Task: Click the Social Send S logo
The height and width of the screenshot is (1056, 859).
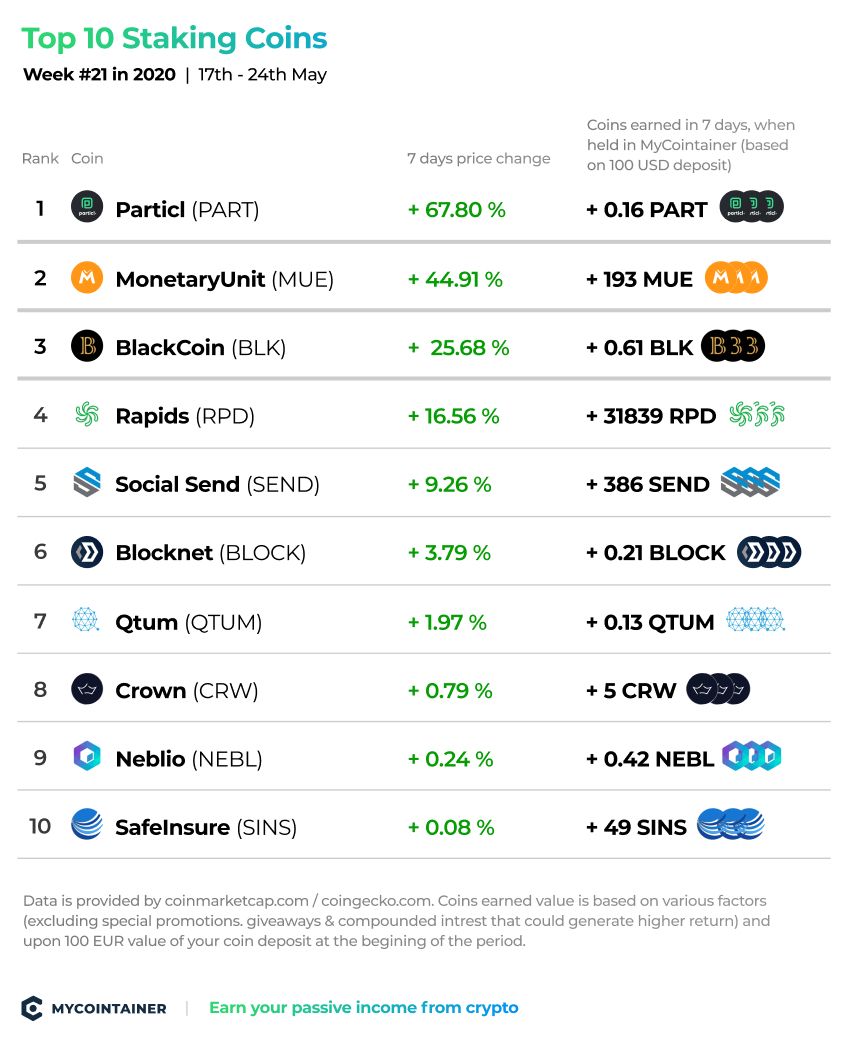Action: (x=87, y=483)
